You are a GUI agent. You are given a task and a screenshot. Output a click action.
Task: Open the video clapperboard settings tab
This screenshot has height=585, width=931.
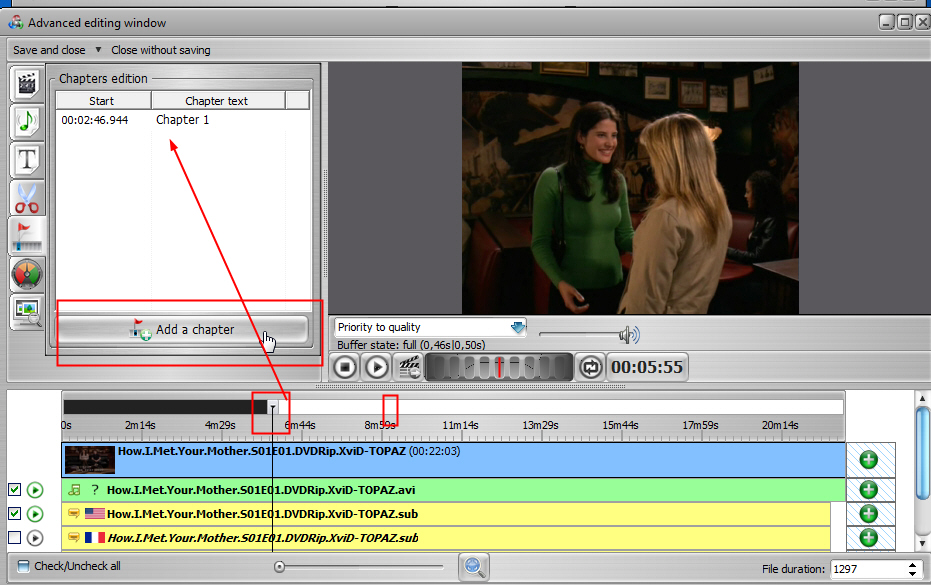click(x=27, y=84)
